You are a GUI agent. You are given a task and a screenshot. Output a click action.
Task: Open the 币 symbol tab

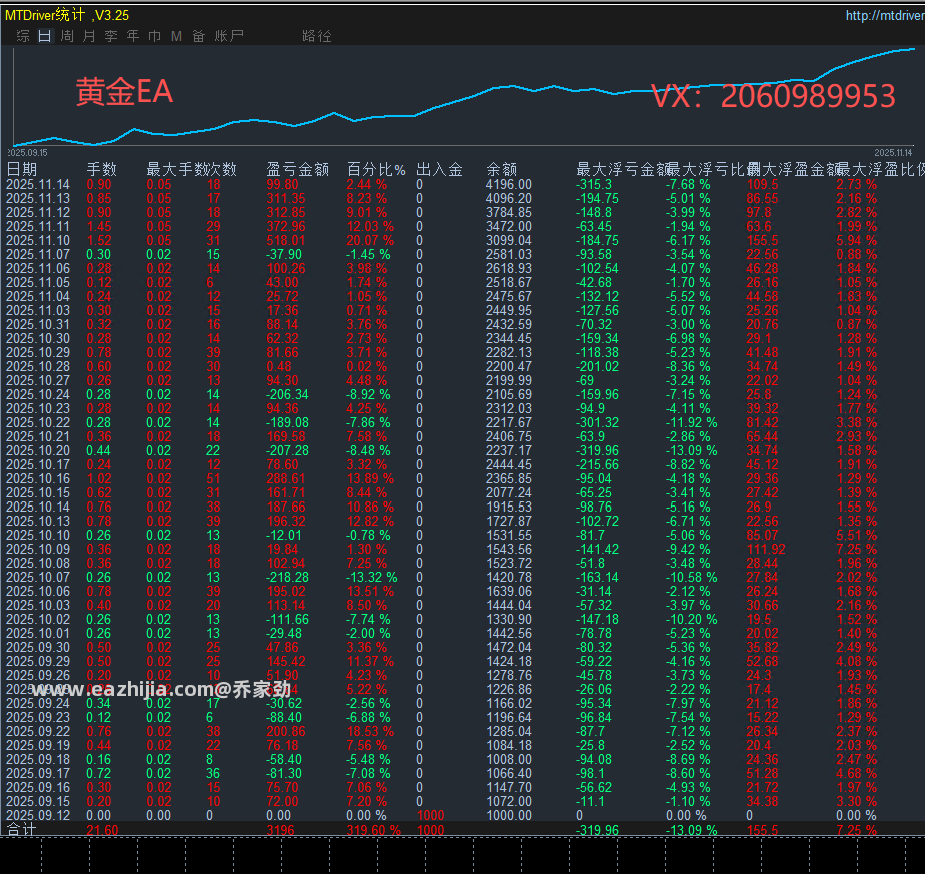click(155, 36)
